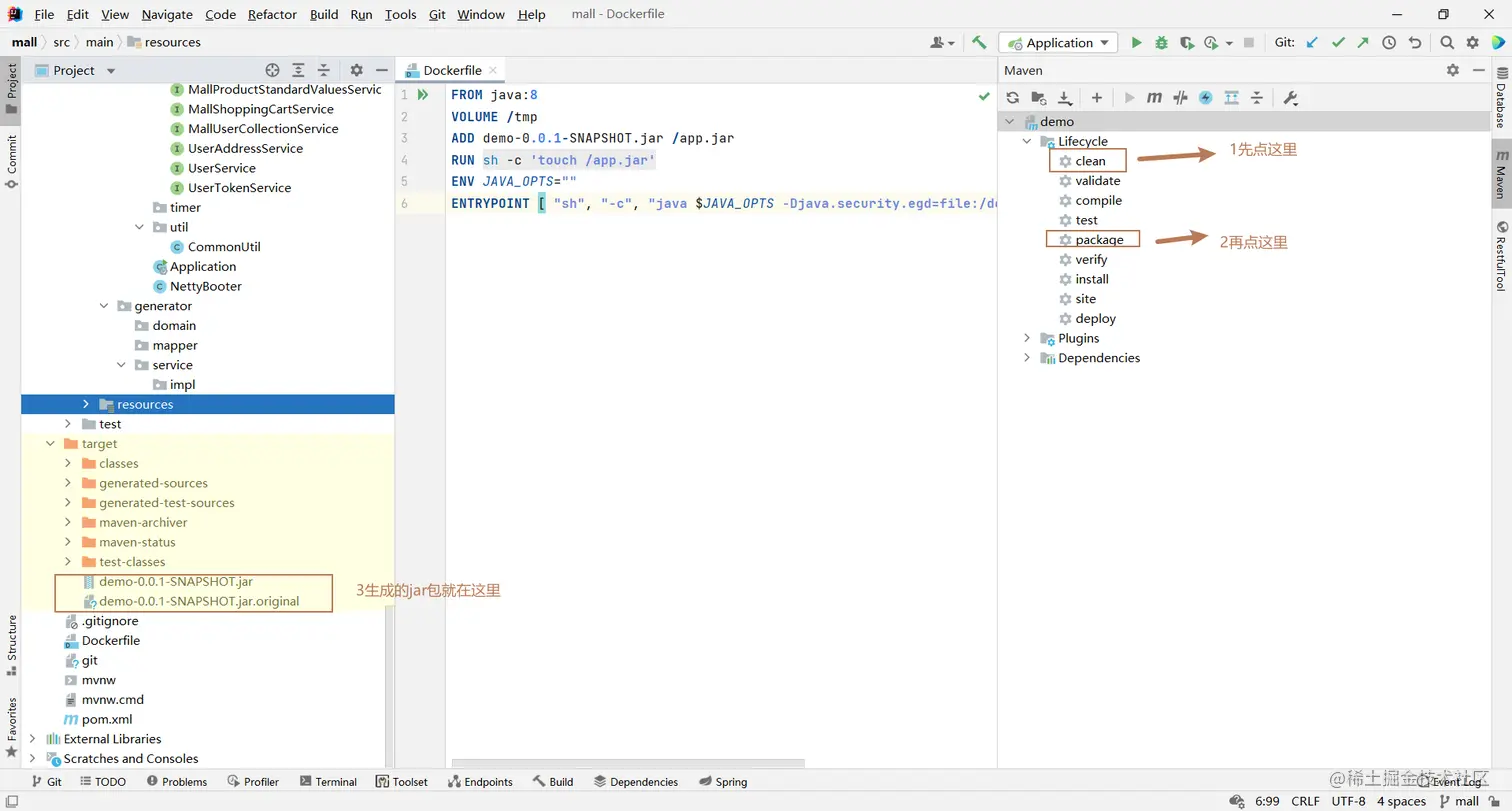Screen dimensions: 1512x811
Task: Toggle the Favorites tool window
Action: 11,726
